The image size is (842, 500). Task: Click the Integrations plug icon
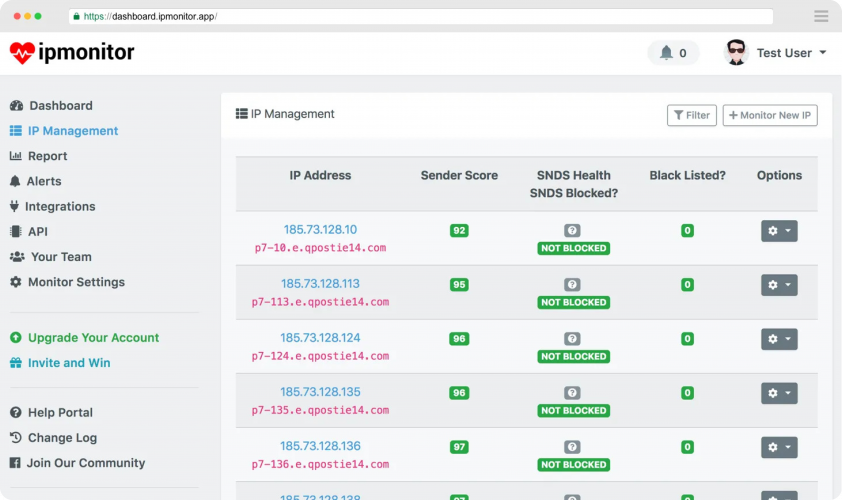[14, 206]
